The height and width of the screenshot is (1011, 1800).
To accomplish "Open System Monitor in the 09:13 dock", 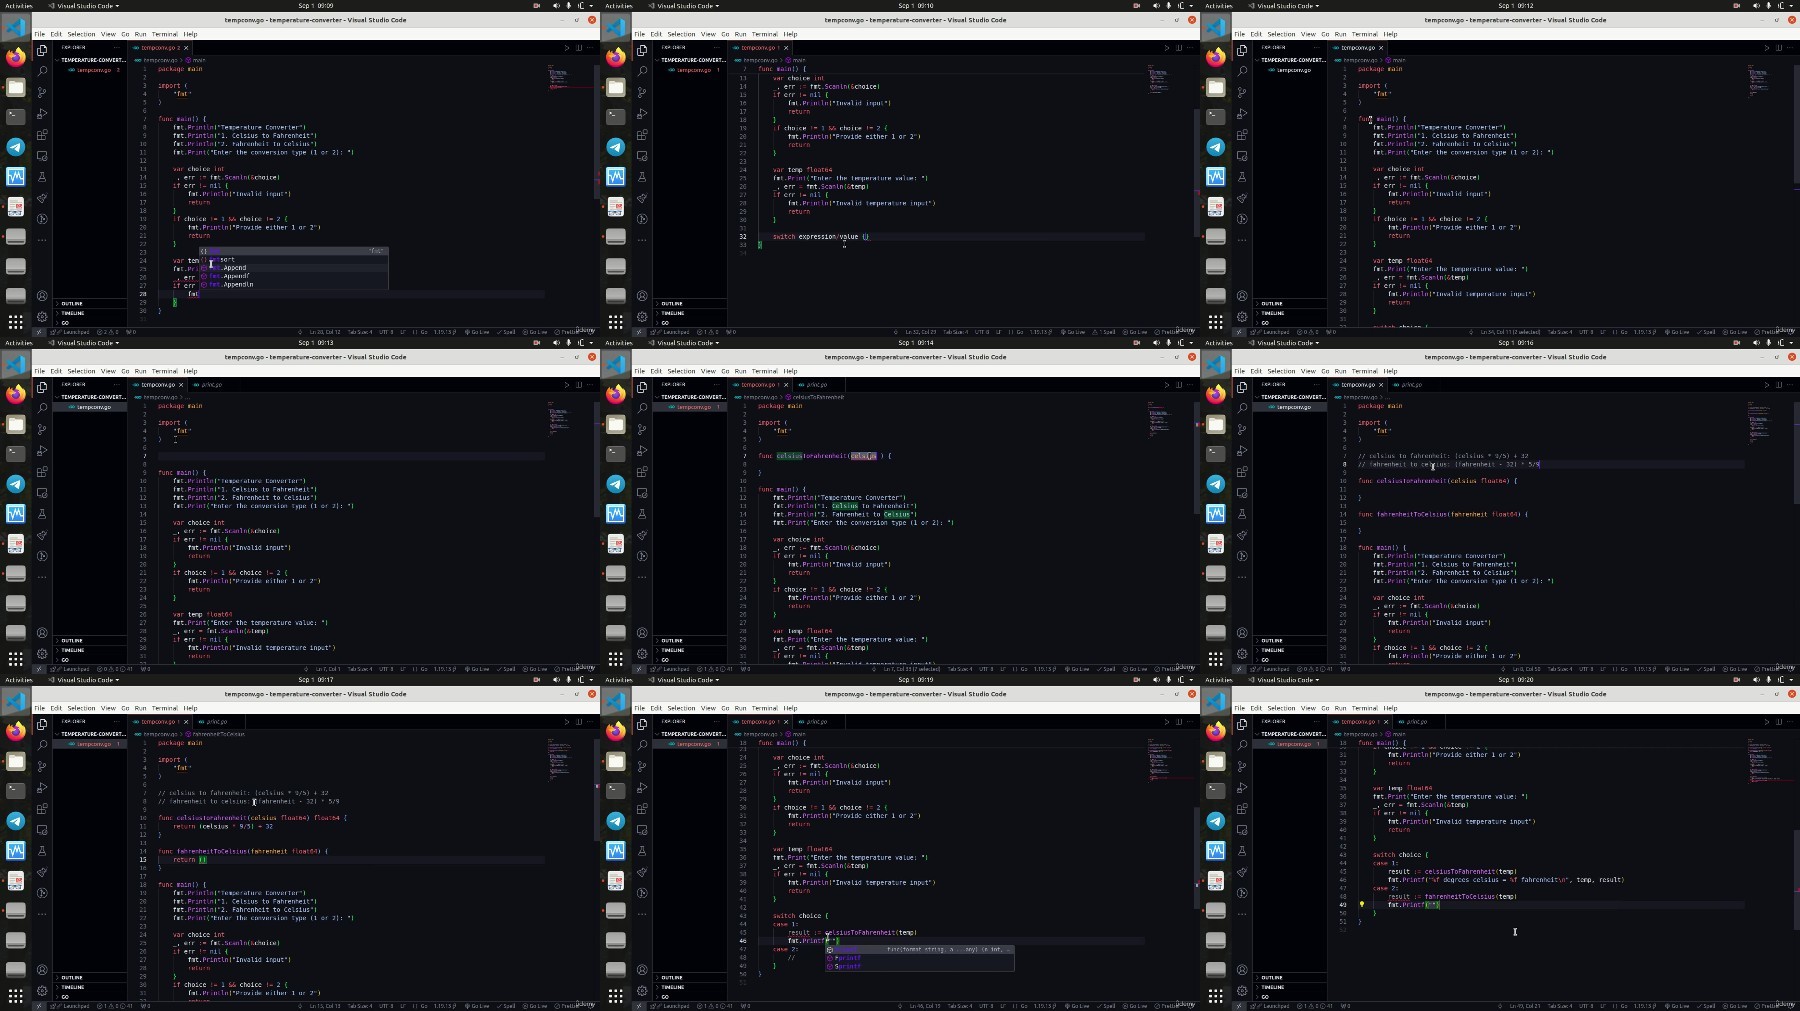I will 15,513.
